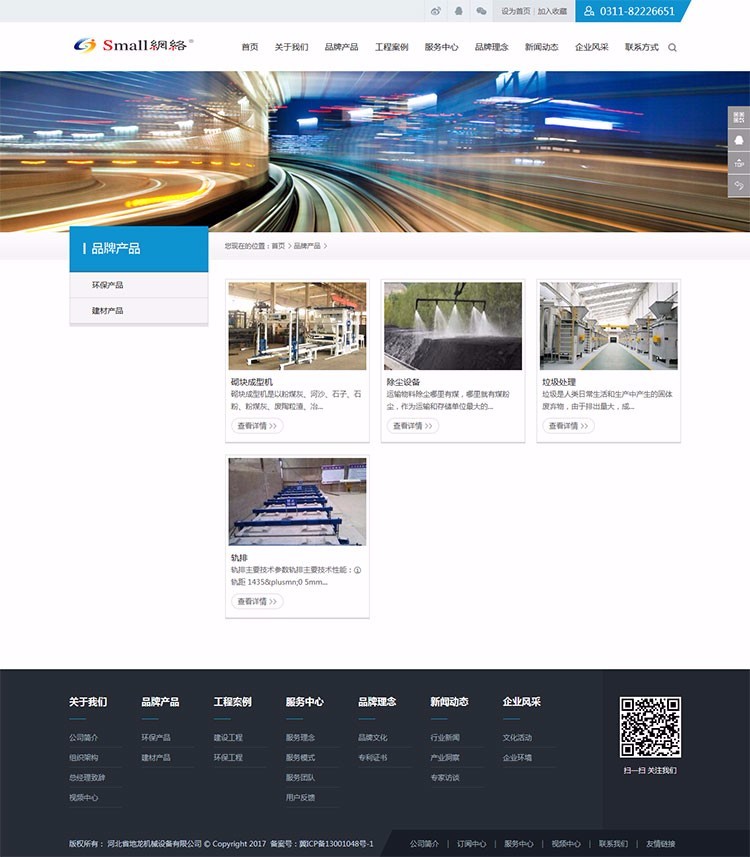Image resolution: width=750 pixels, height=857 pixels.
Task: Click the 轨排 product title
Action: (239, 557)
